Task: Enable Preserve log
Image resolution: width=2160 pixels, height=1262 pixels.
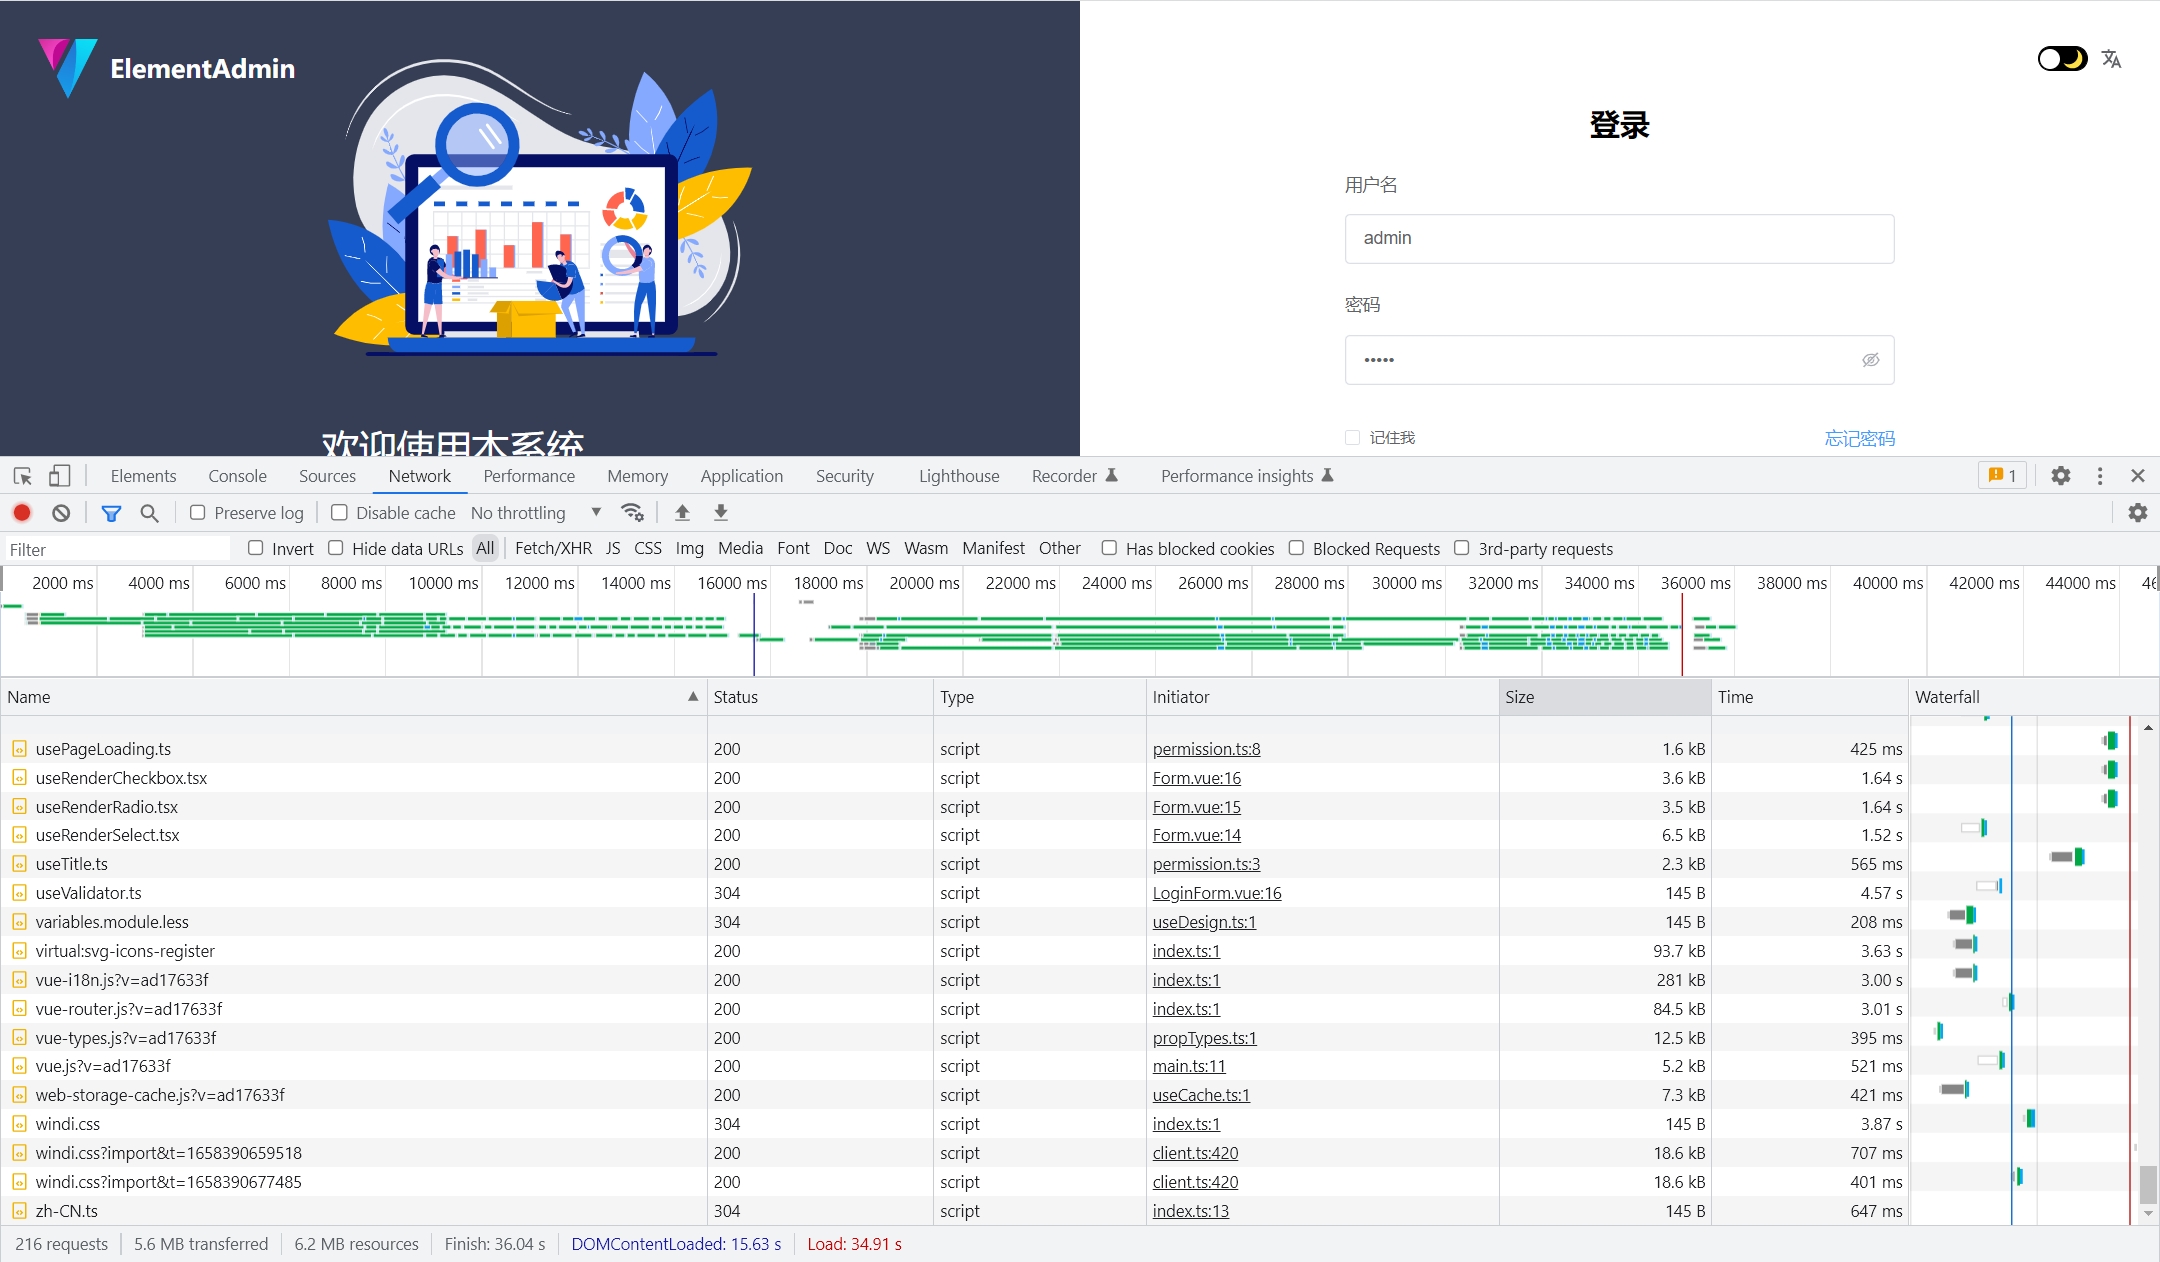Action: pos(197,512)
